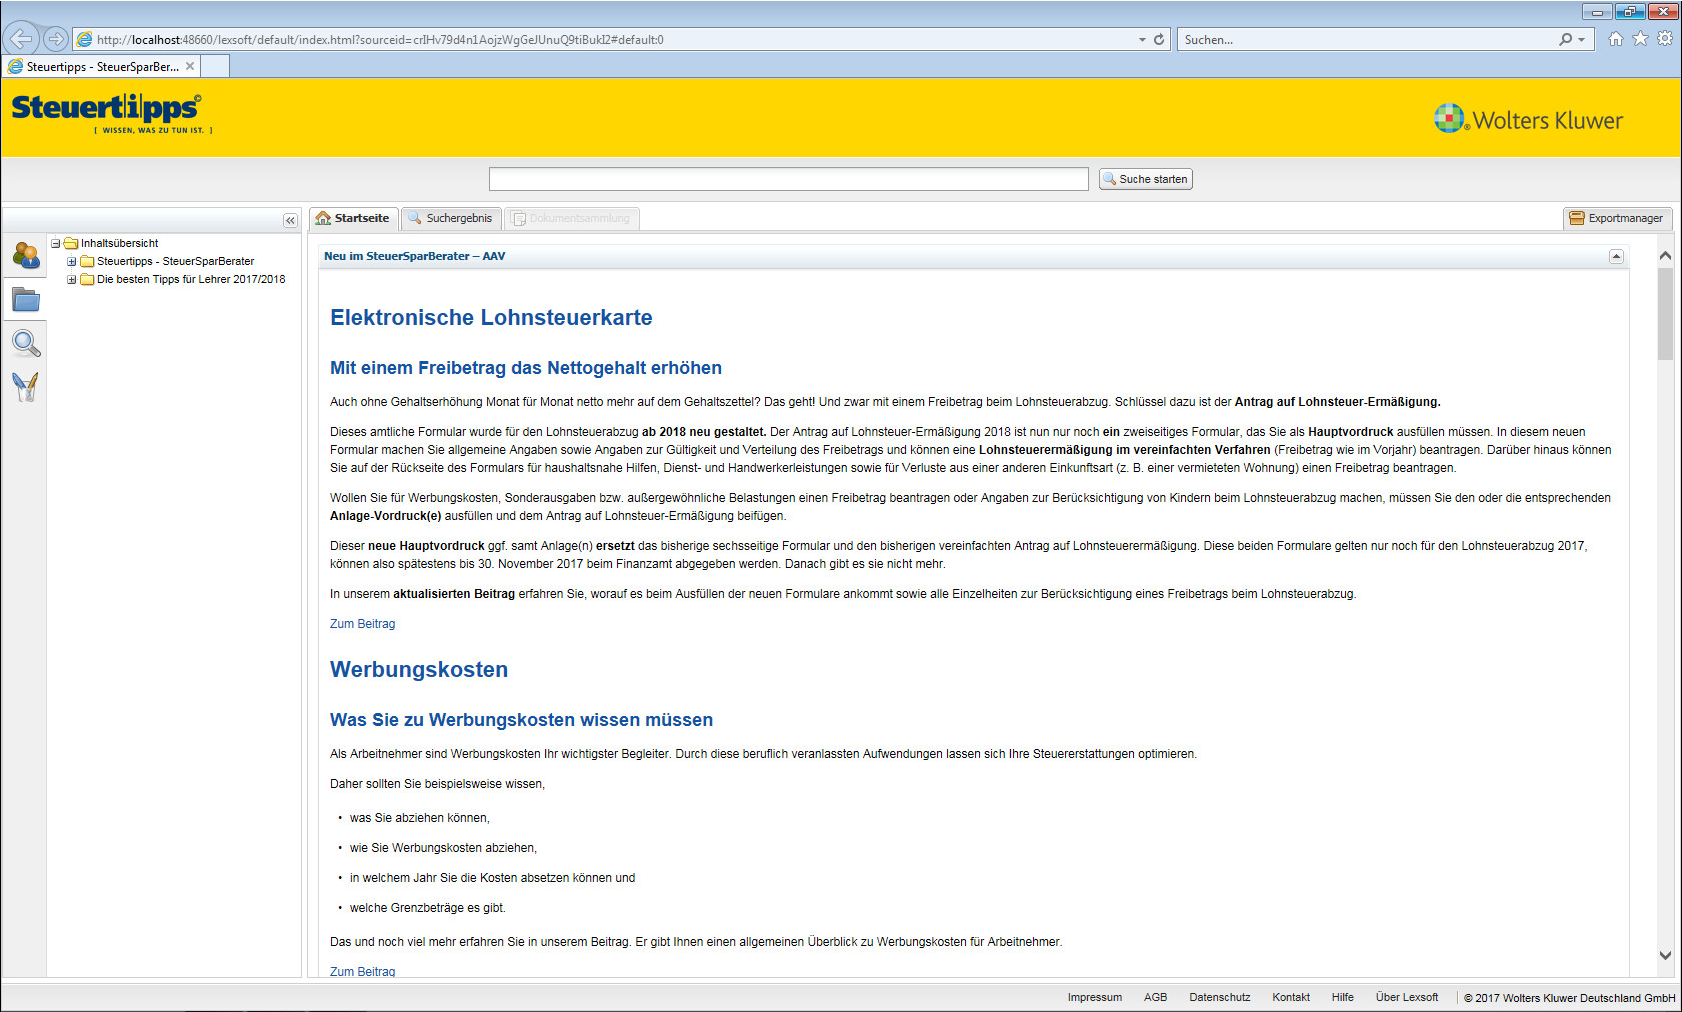This screenshot has width=1682, height=1012.
Task: Expand Die besten Tipps für Lehrer node
Action: [72, 279]
